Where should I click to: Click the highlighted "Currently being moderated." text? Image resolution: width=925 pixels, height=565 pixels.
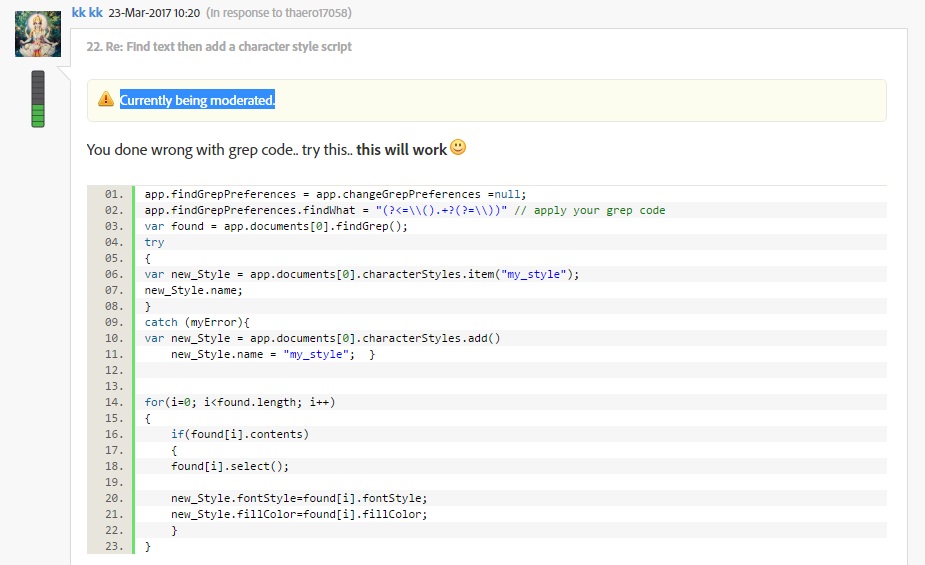[197, 100]
